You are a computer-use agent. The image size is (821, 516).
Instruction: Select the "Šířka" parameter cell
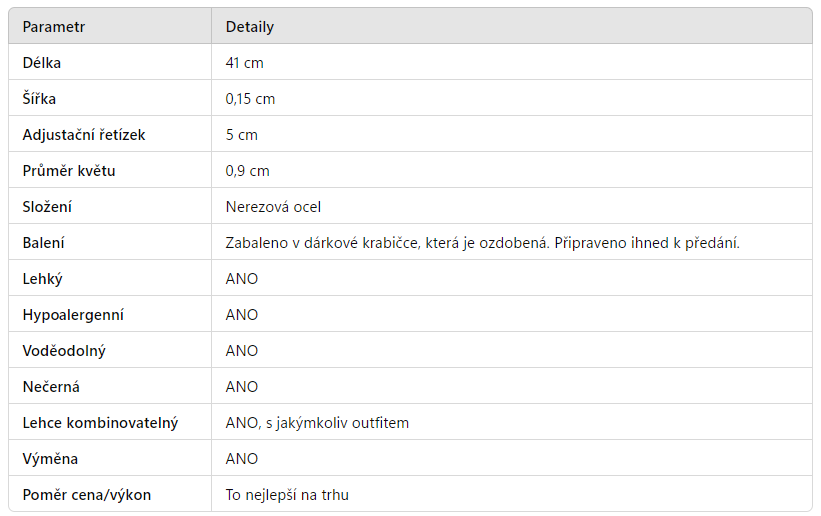[x=41, y=99]
